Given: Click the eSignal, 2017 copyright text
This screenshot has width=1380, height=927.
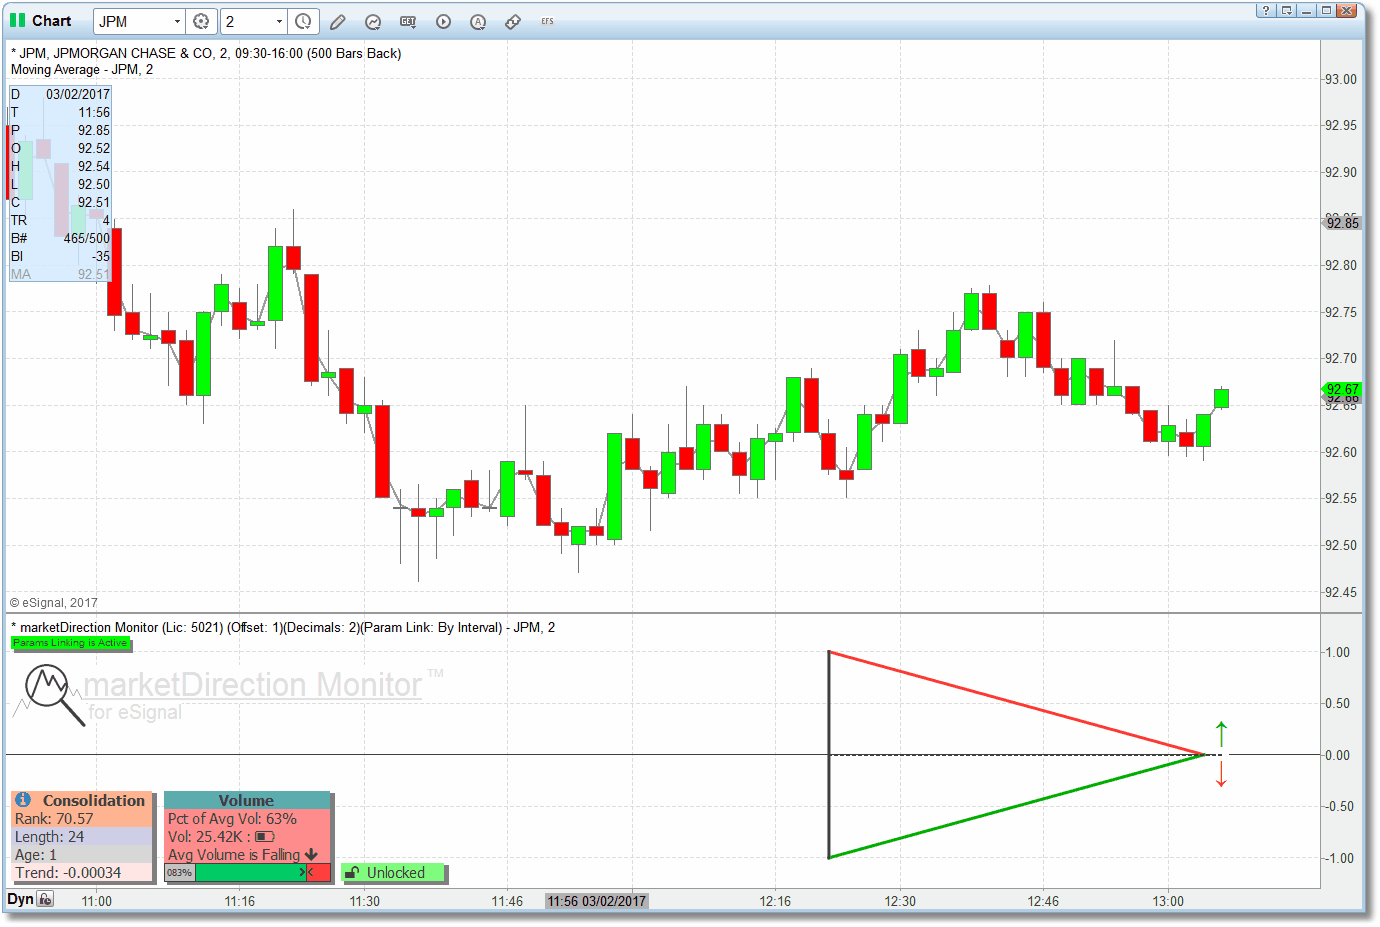Looking at the screenshot, I should [54, 603].
